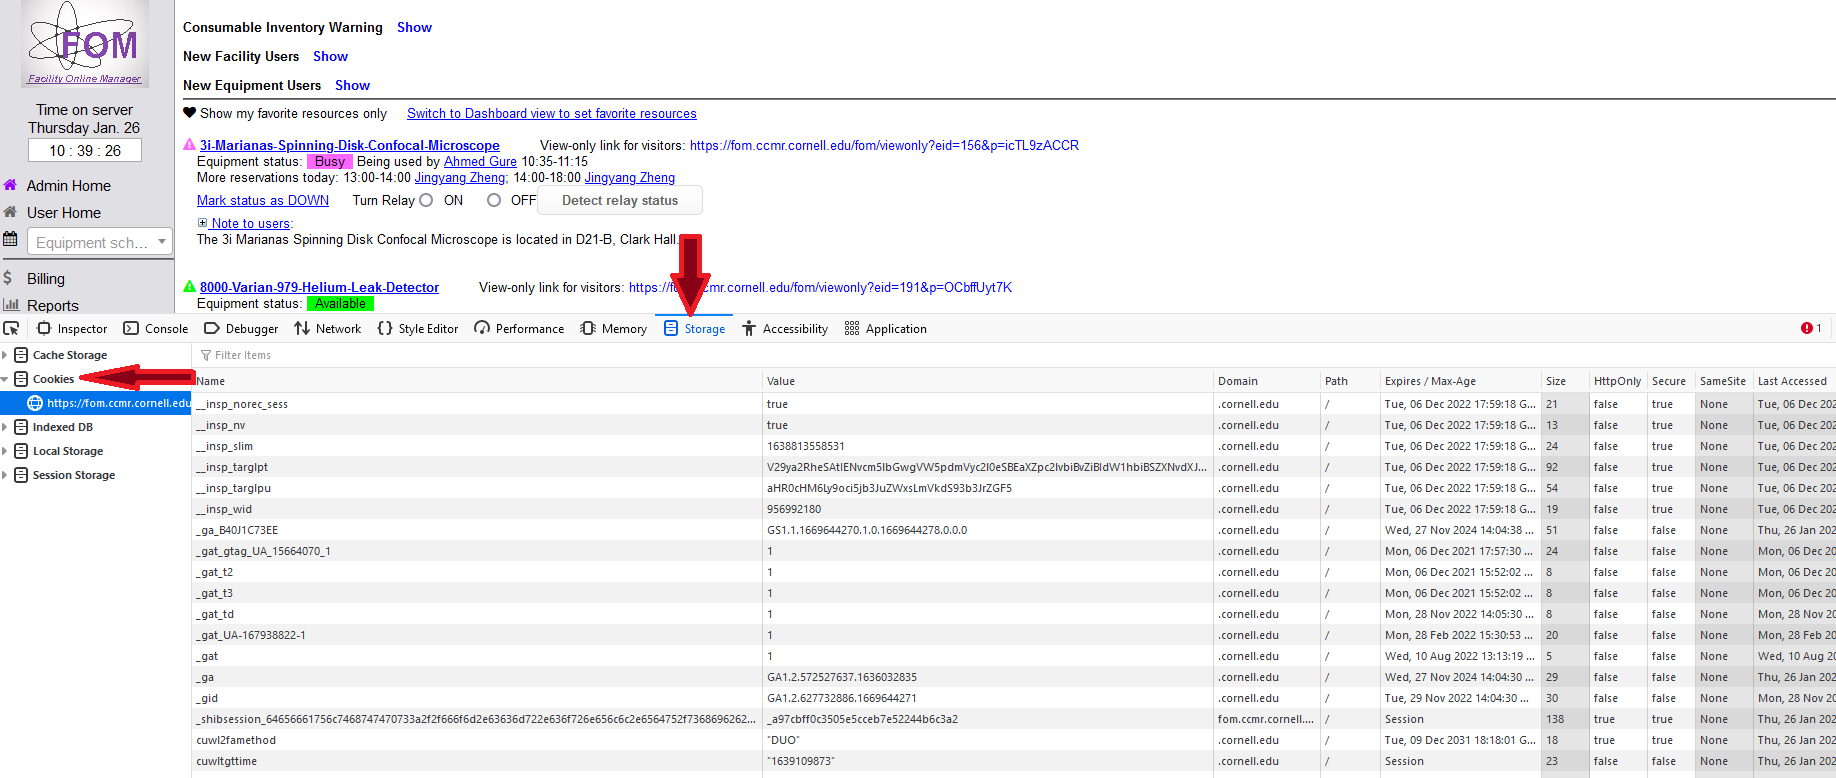Open the Accessibility tab
The height and width of the screenshot is (778, 1836).
point(785,328)
